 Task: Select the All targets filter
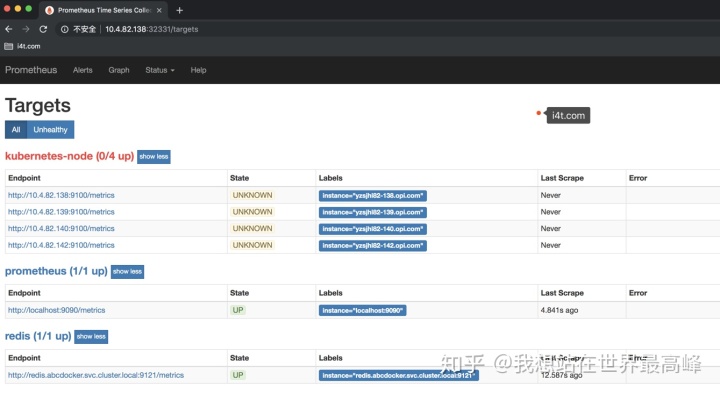coord(16,129)
